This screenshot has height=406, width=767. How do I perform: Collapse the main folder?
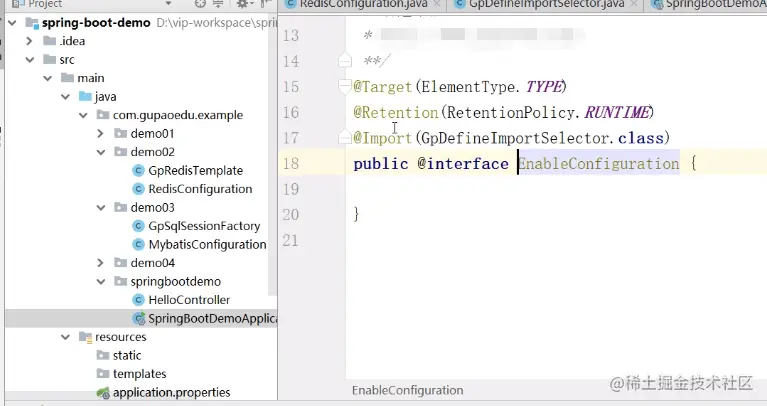pyautogui.click(x=47, y=78)
